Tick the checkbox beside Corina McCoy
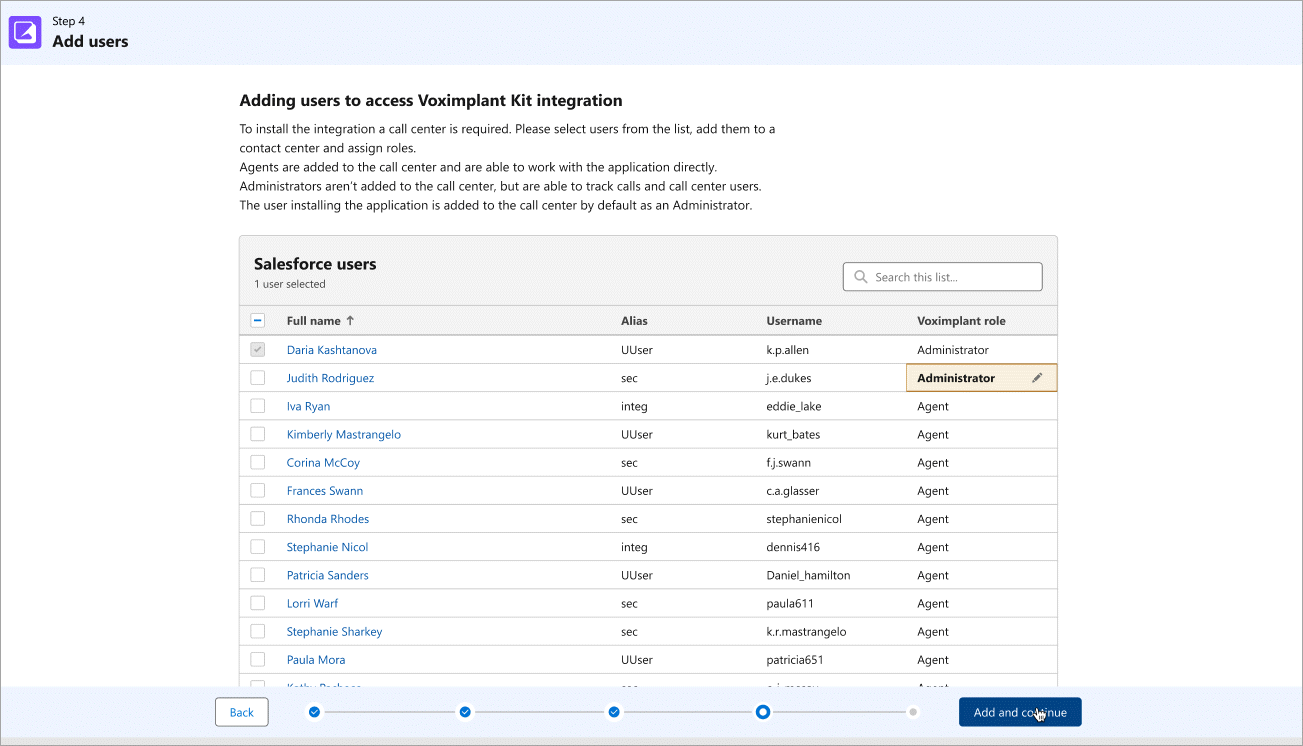 (258, 463)
